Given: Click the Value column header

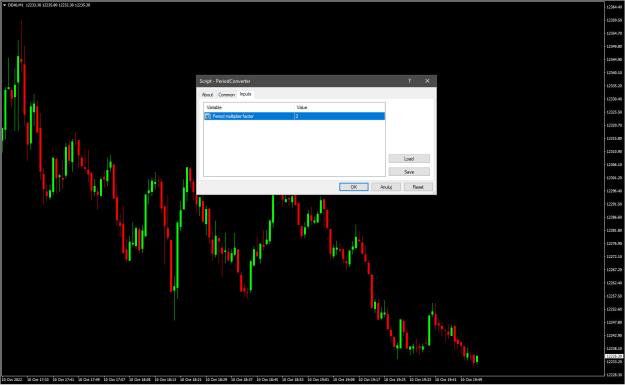Looking at the screenshot, I should (340, 107).
